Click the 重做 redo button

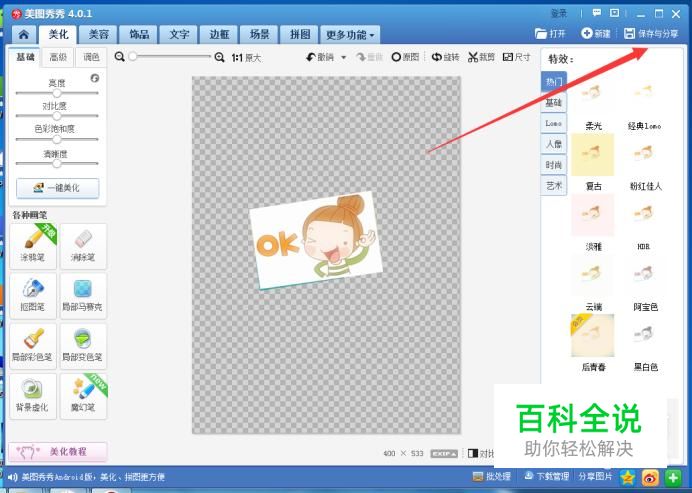click(x=369, y=57)
